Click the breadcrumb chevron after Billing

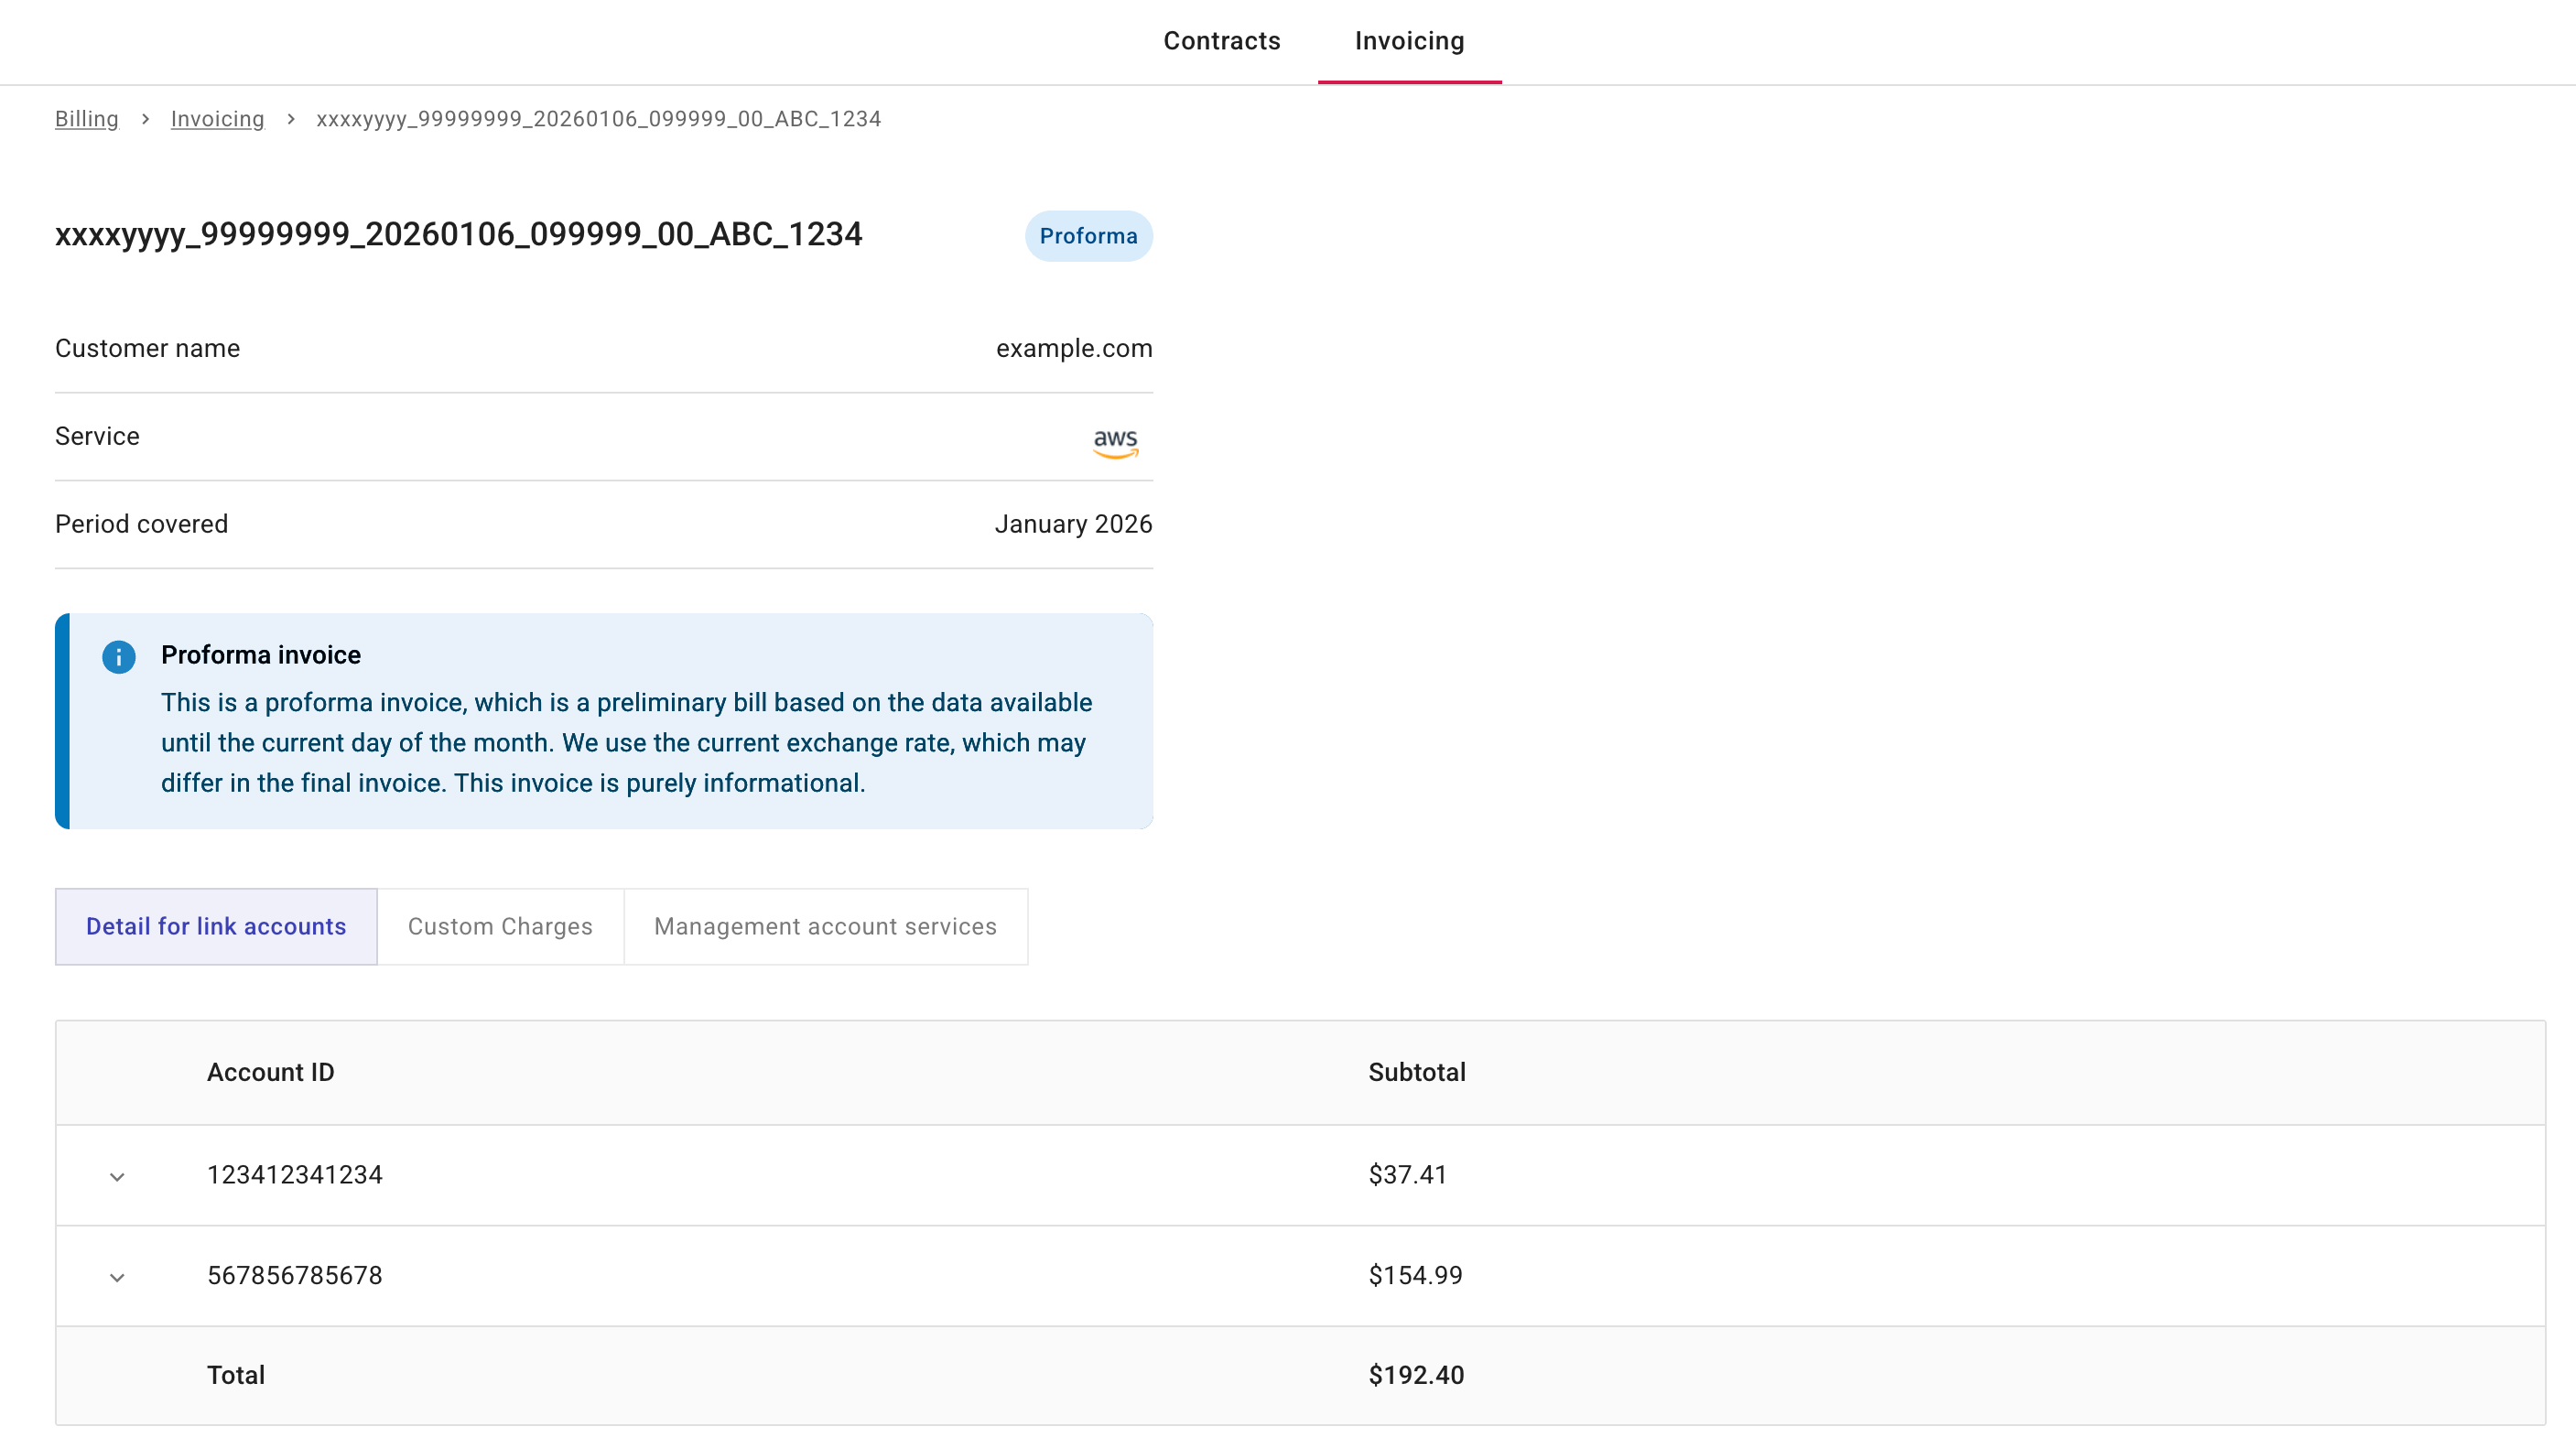tap(145, 119)
